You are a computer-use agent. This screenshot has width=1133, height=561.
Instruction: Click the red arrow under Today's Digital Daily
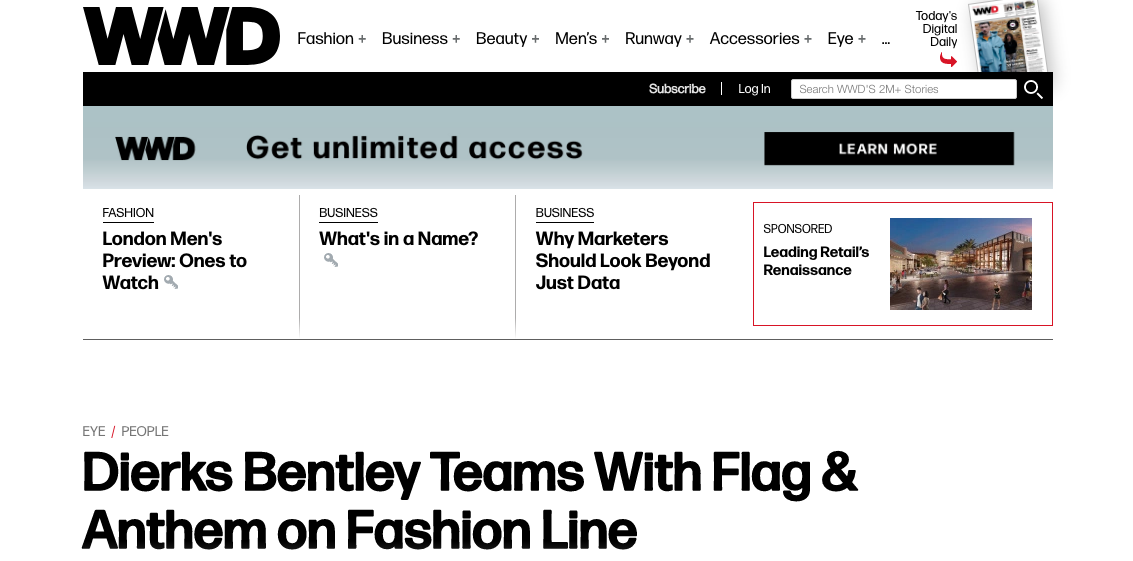coord(948,60)
